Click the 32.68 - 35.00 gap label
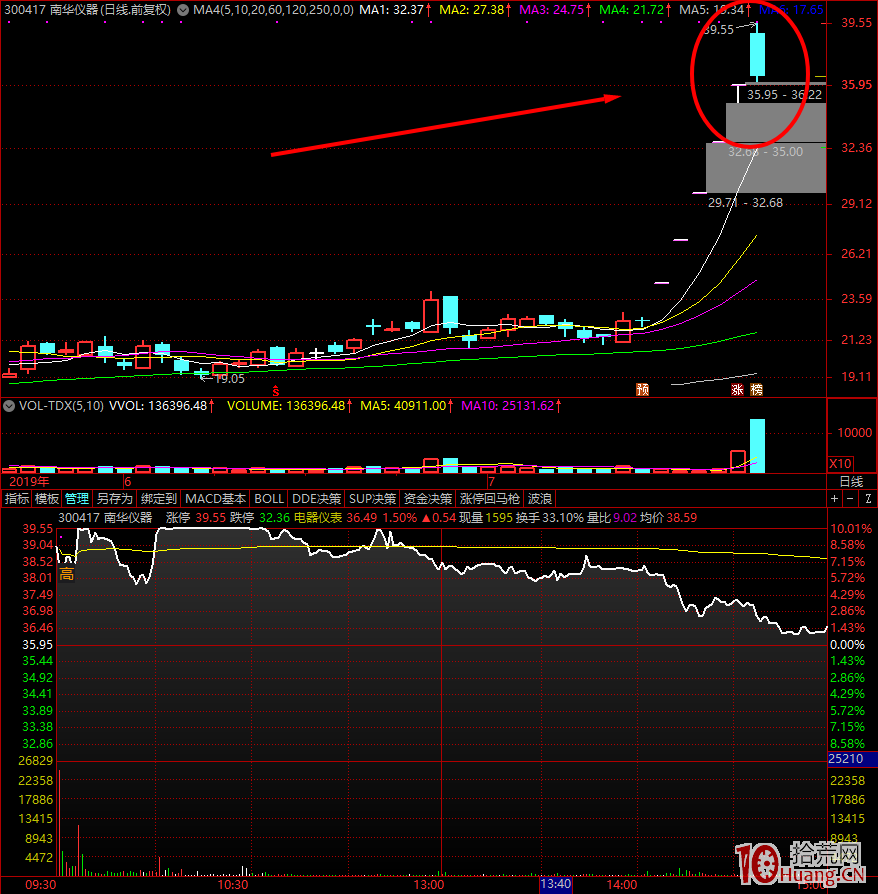Image resolution: width=878 pixels, height=894 pixels. 765,152
